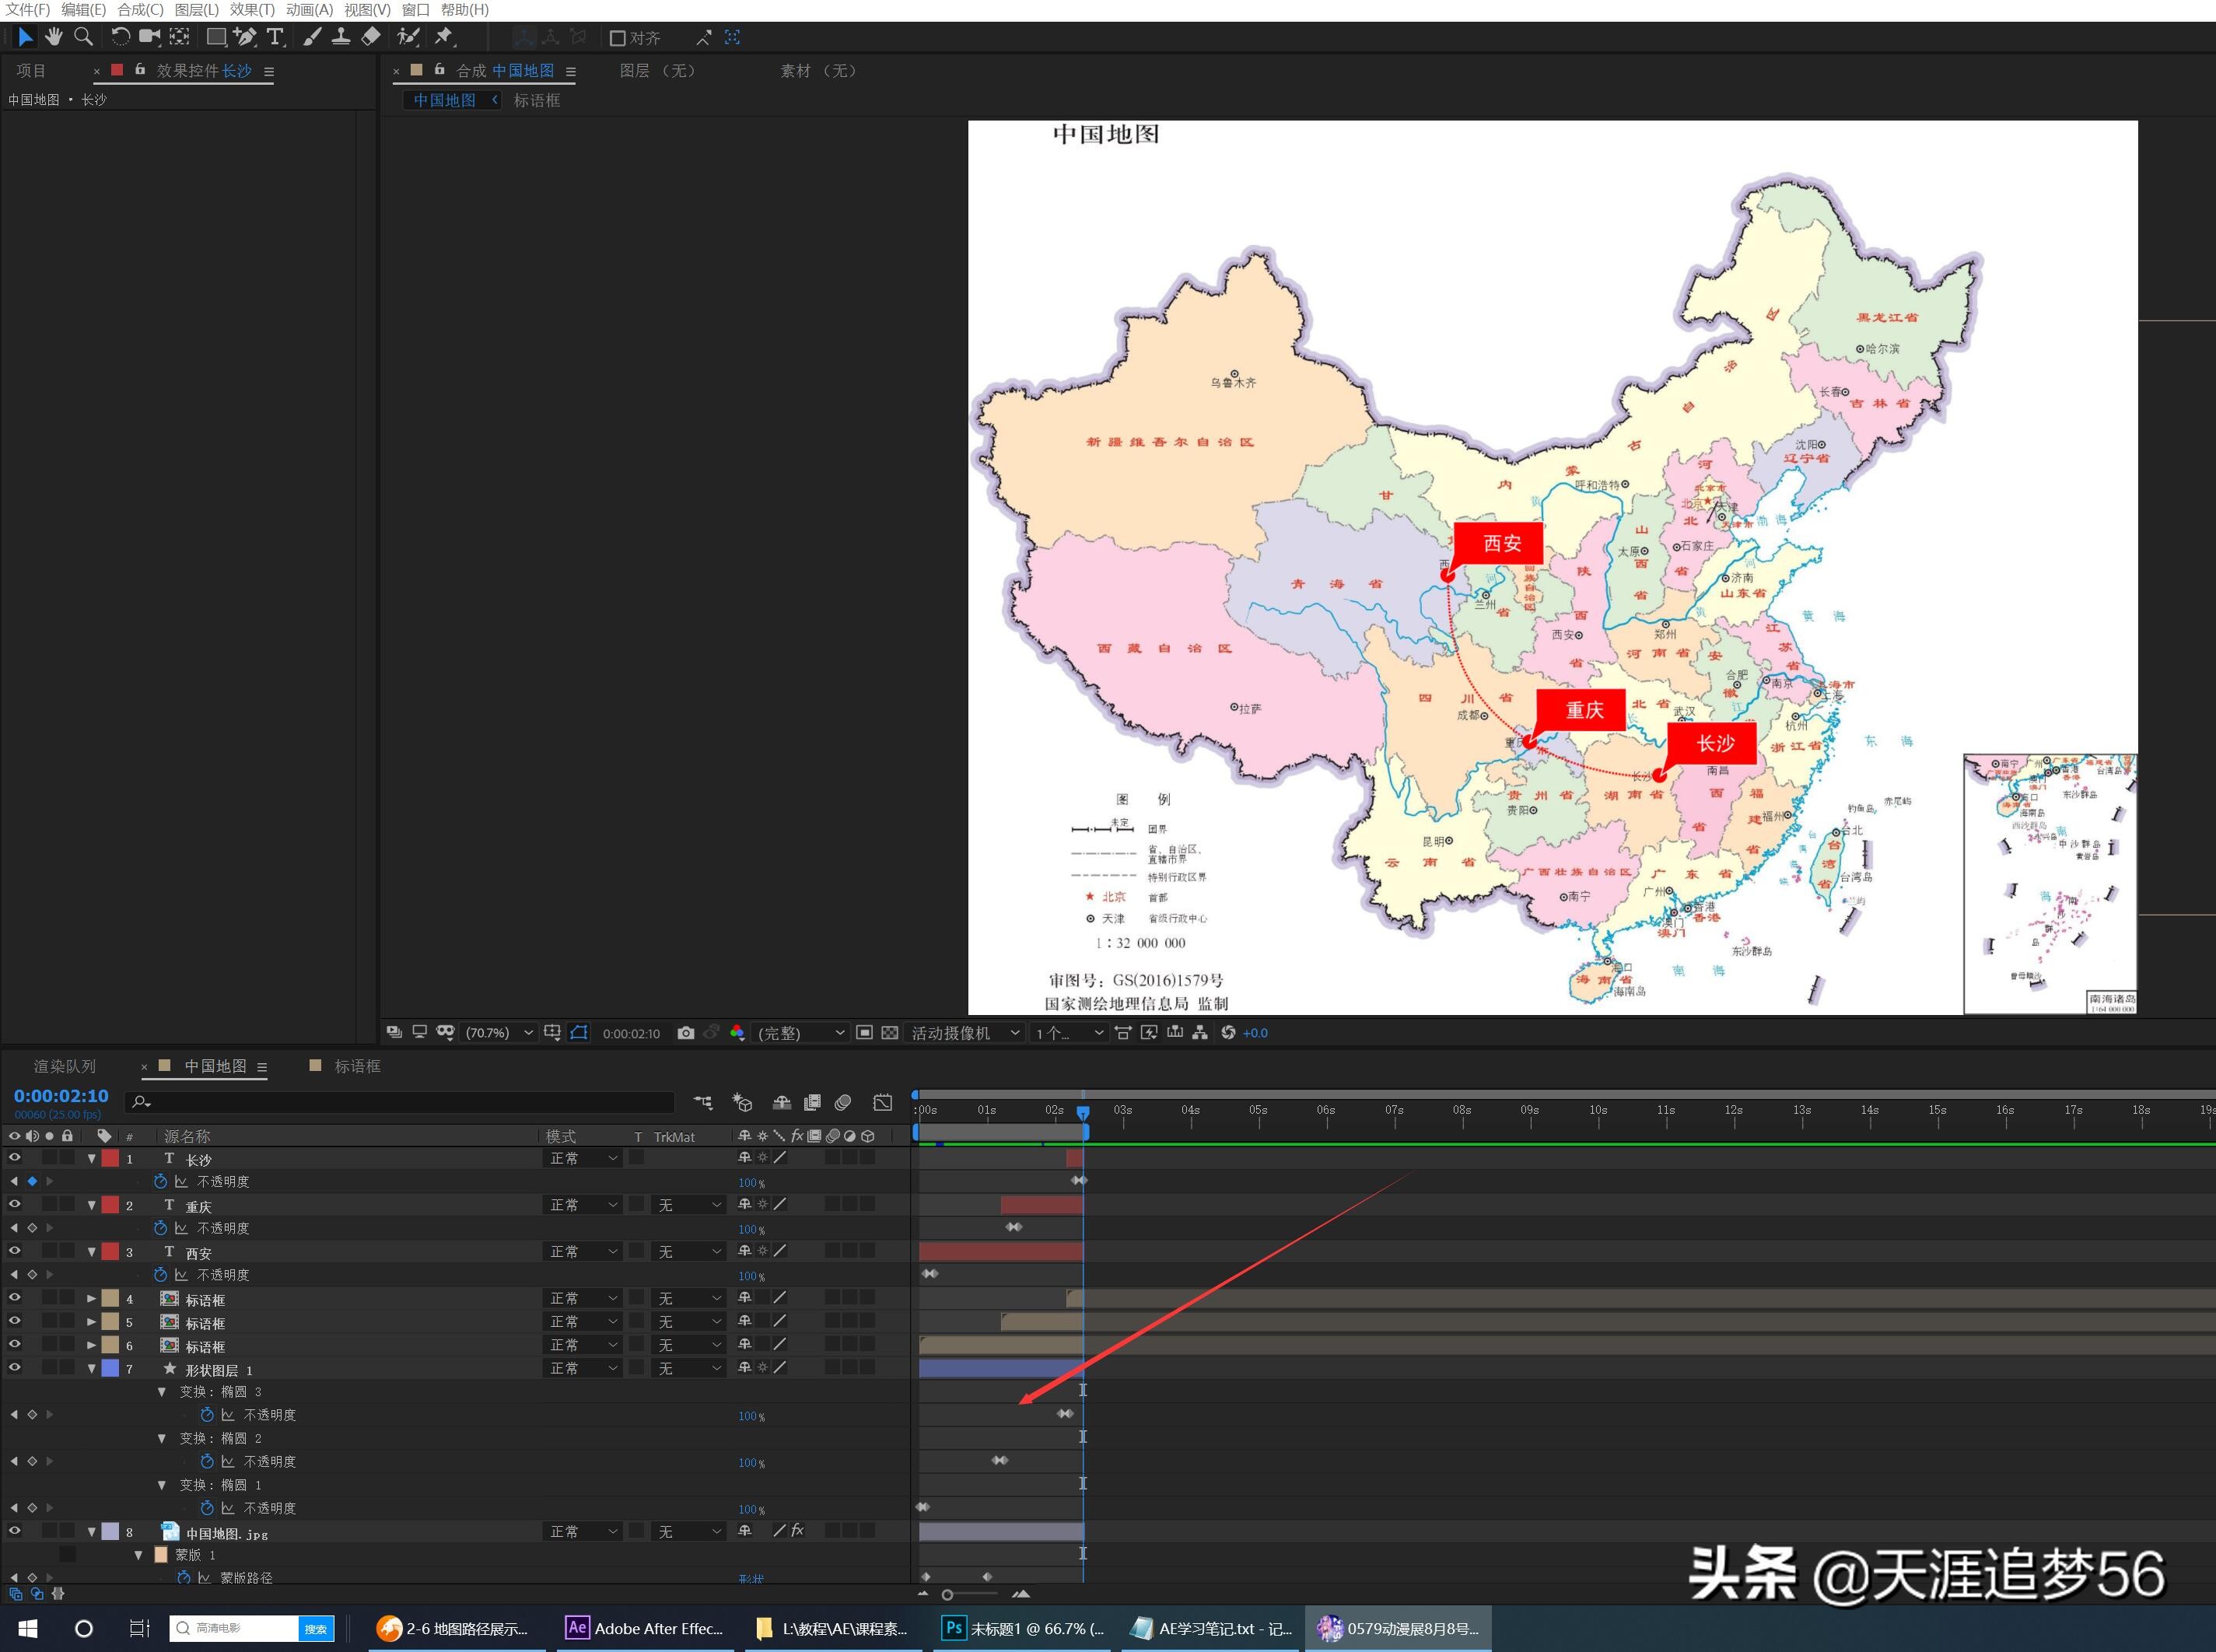Select the Roto Brush tool
Screen dimensions: 2216x1652
coord(407,37)
